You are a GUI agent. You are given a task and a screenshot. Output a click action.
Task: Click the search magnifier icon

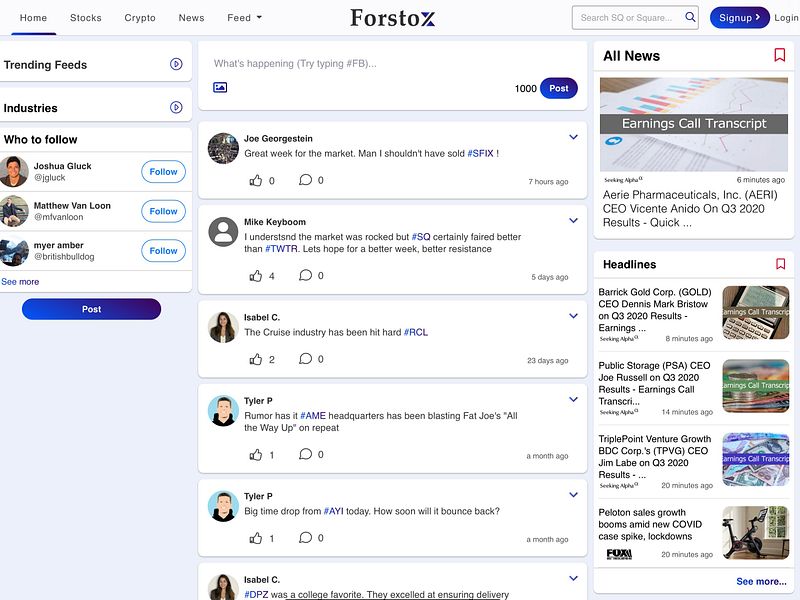pos(690,17)
